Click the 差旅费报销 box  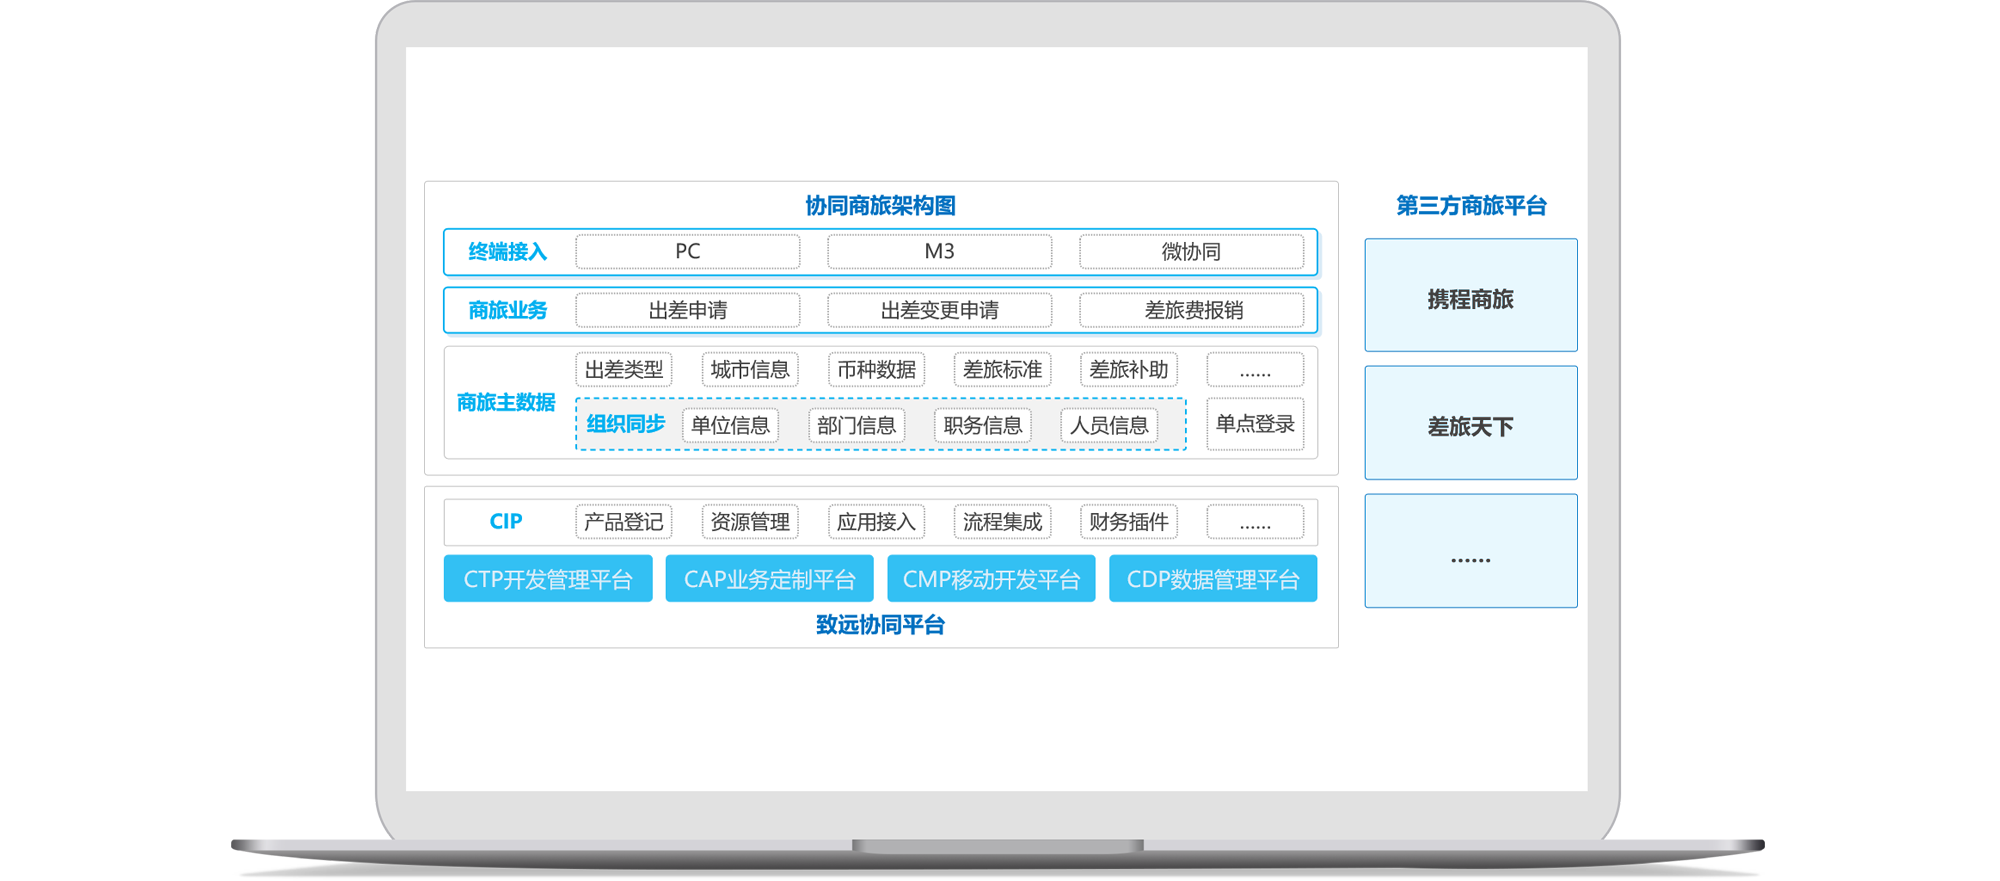(x=1191, y=310)
